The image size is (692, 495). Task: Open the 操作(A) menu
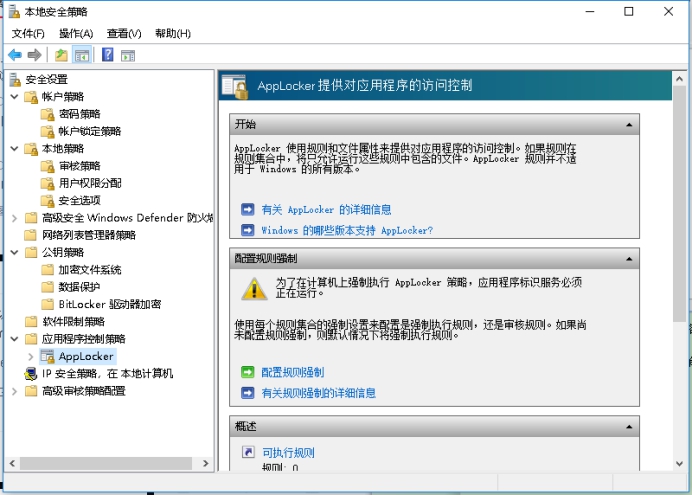pyautogui.click(x=76, y=34)
